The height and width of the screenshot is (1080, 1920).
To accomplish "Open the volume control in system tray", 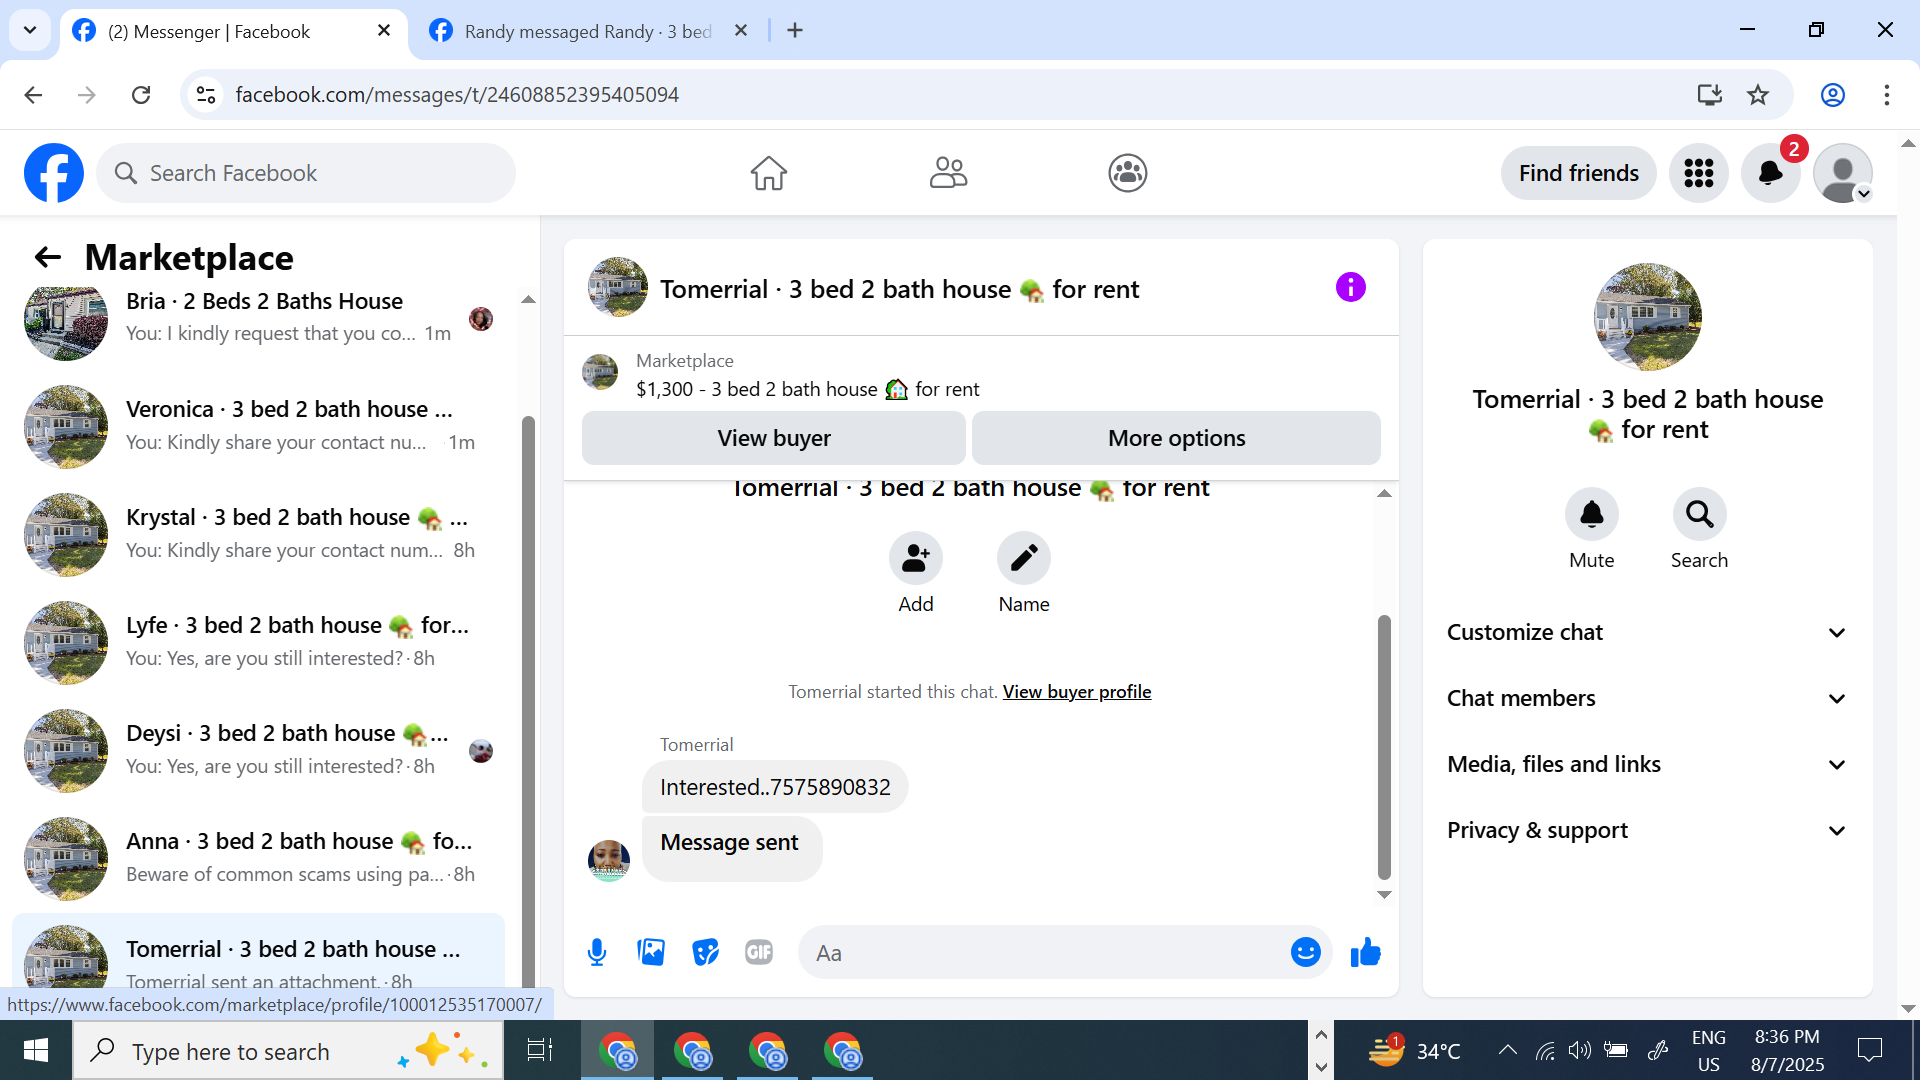I will 1579,1050.
